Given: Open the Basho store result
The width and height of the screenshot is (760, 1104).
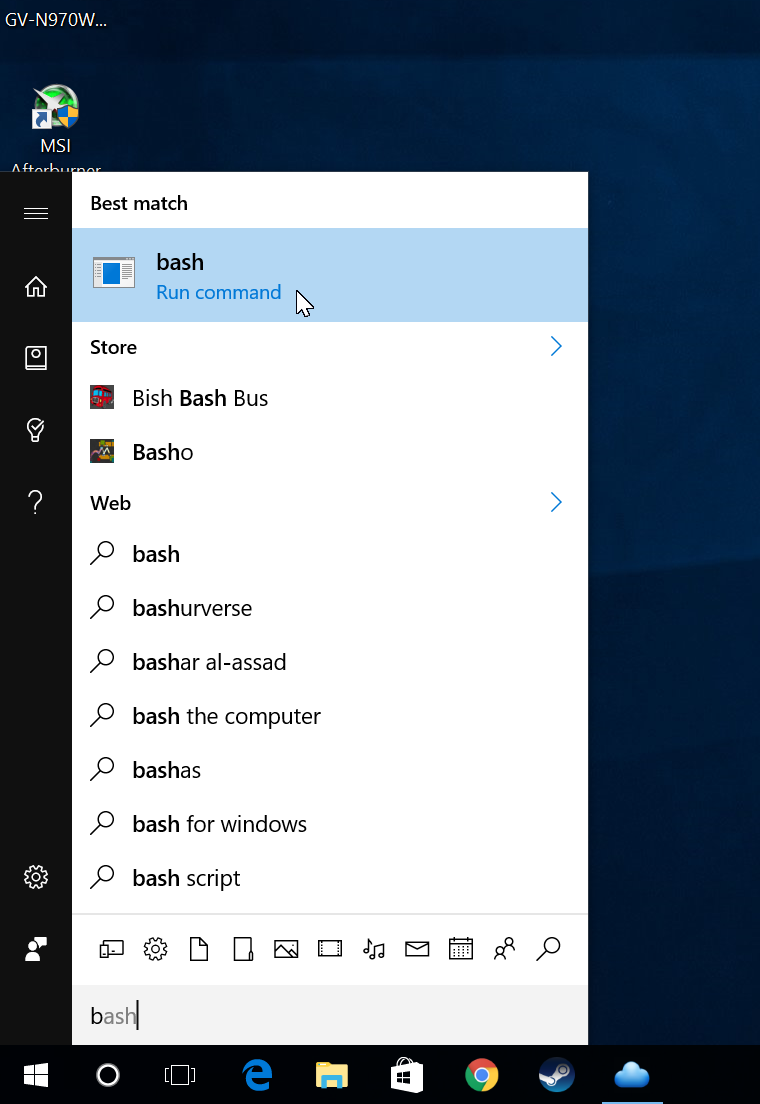Looking at the screenshot, I should [x=330, y=452].
